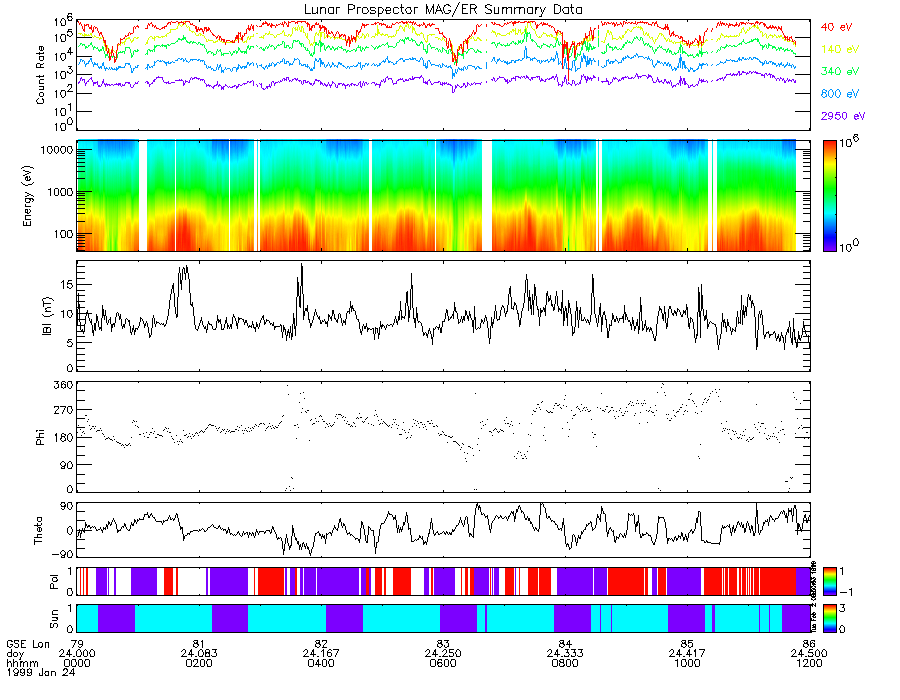The height and width of the screenshot is (700, 900).
Task: Click the '0400' time tick label
Action: (321, 663)
